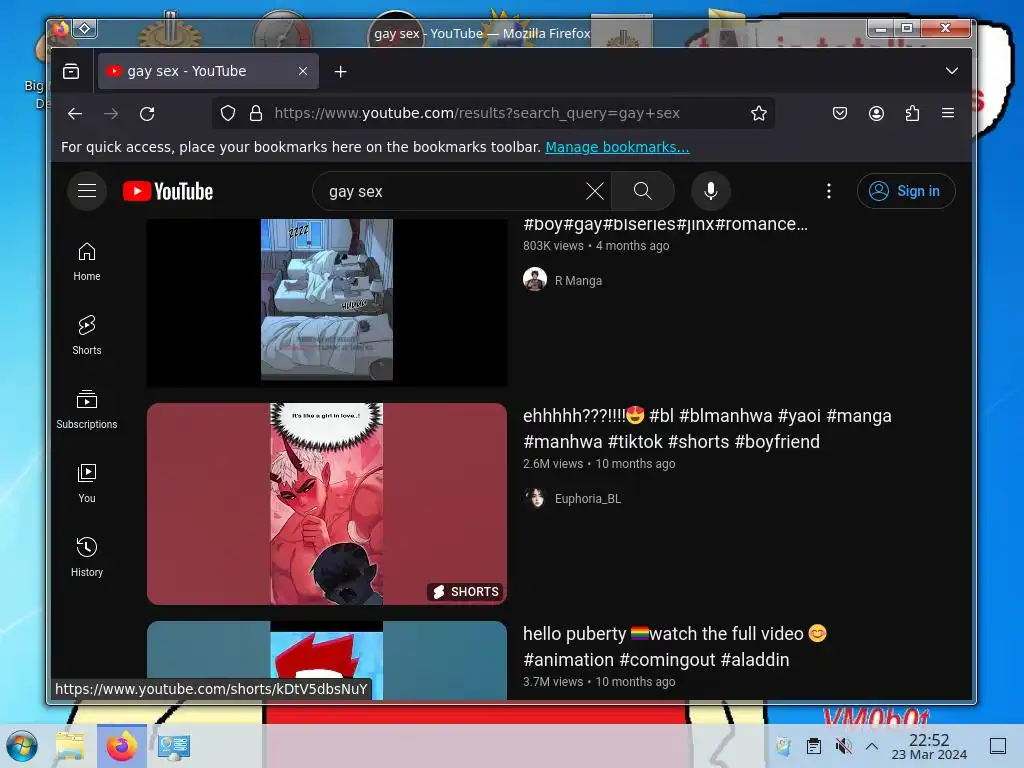Open tracking protection shield icon
Viewport: 1024px width, 768px height.
tap(228, 114)
